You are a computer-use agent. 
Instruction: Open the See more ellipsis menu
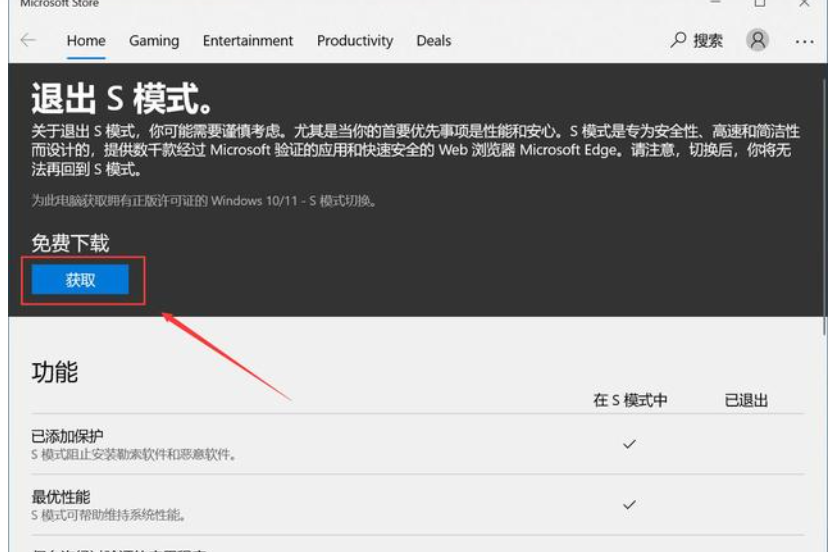click(805, 42)
